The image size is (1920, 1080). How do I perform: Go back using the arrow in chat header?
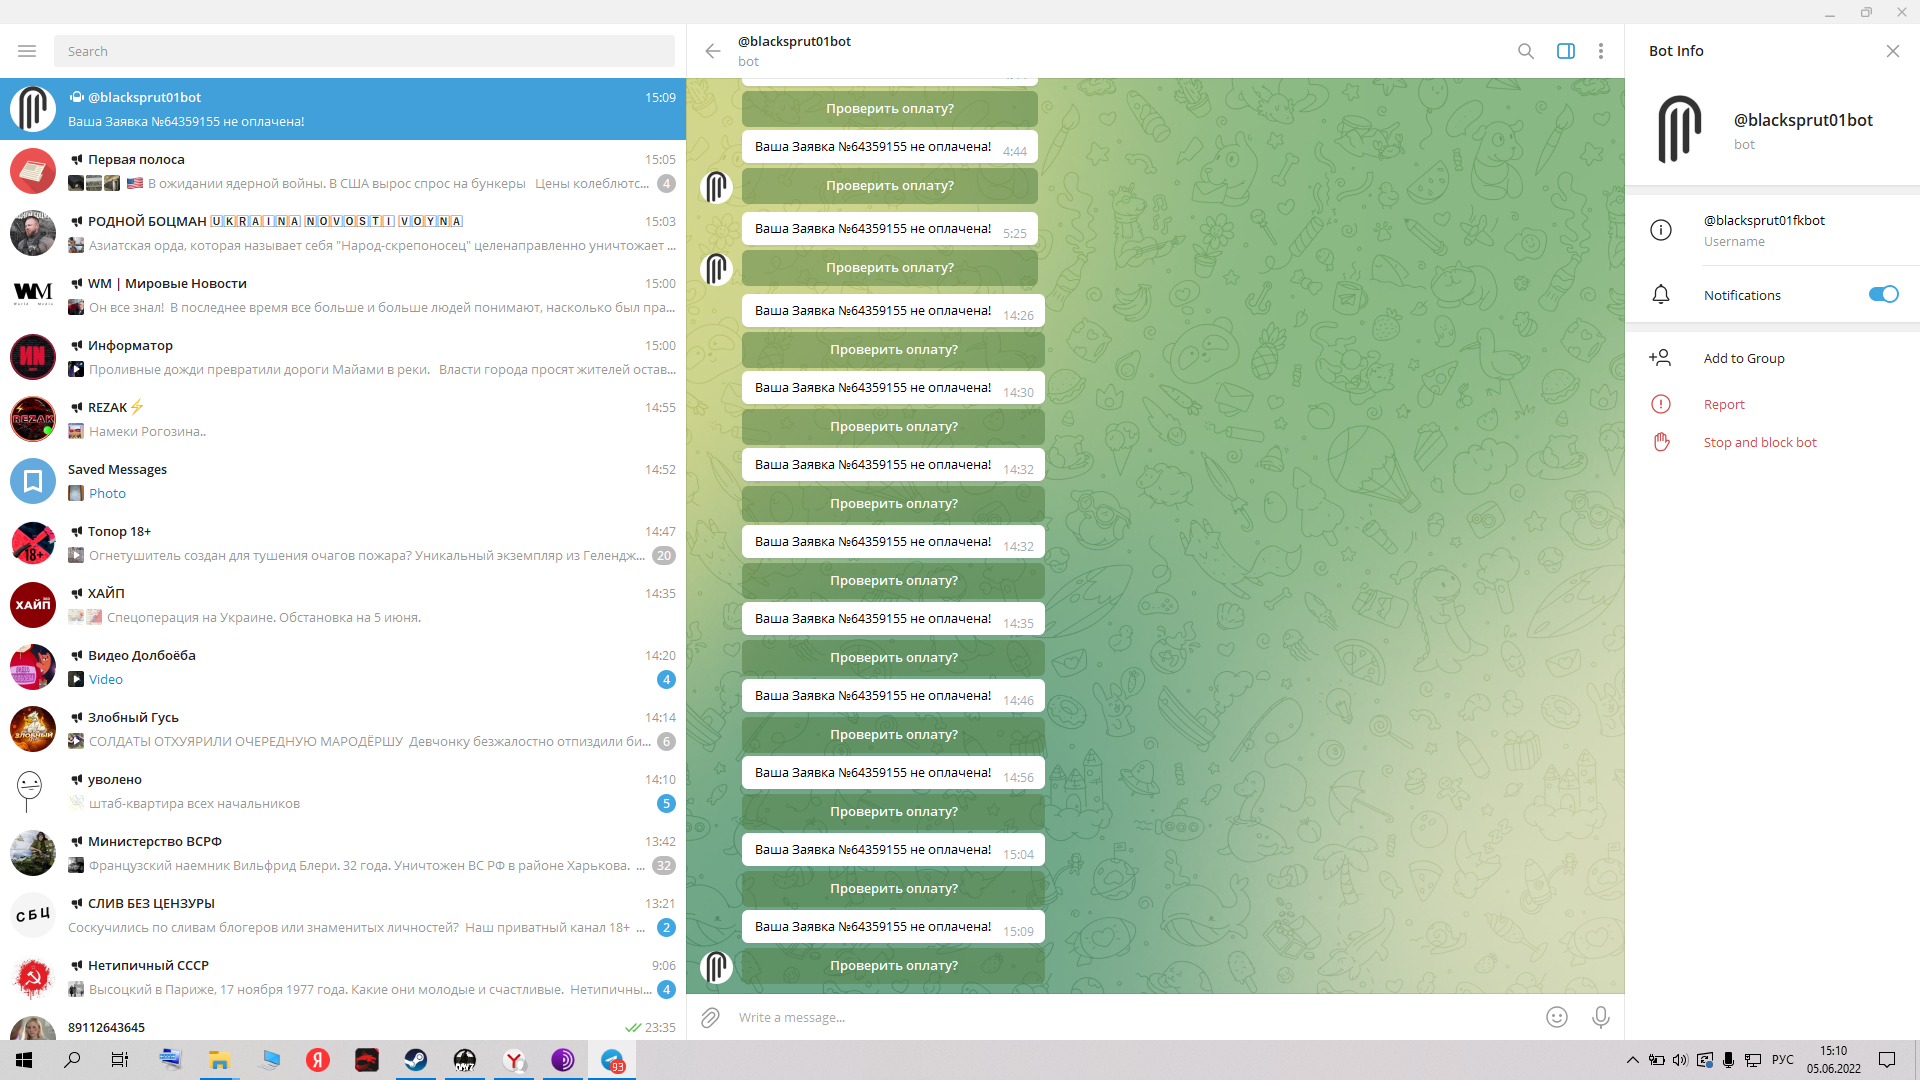click(x=712, y=51)
